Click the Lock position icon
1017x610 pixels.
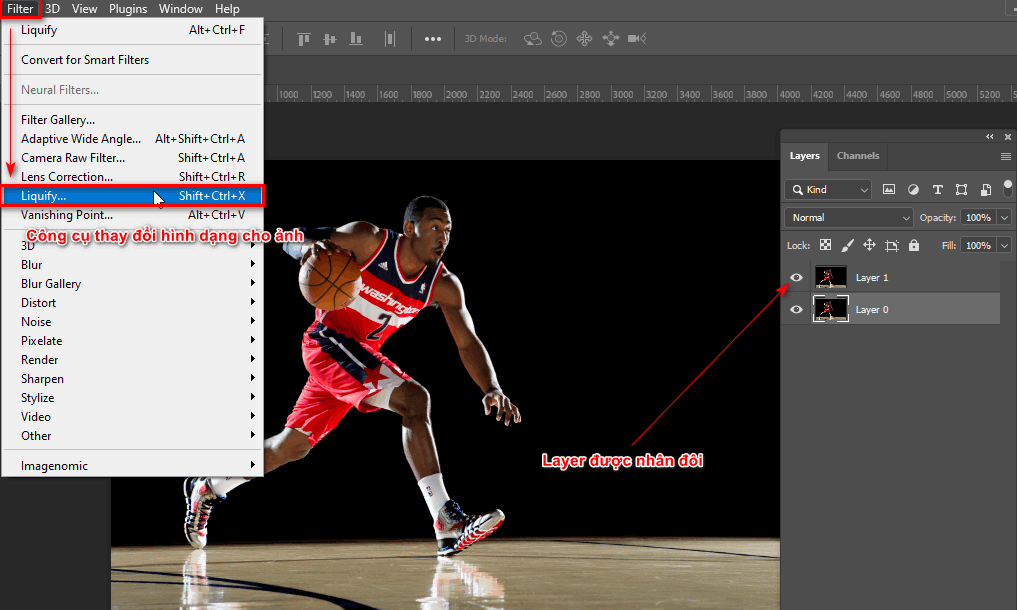click(x=870, y=245)
